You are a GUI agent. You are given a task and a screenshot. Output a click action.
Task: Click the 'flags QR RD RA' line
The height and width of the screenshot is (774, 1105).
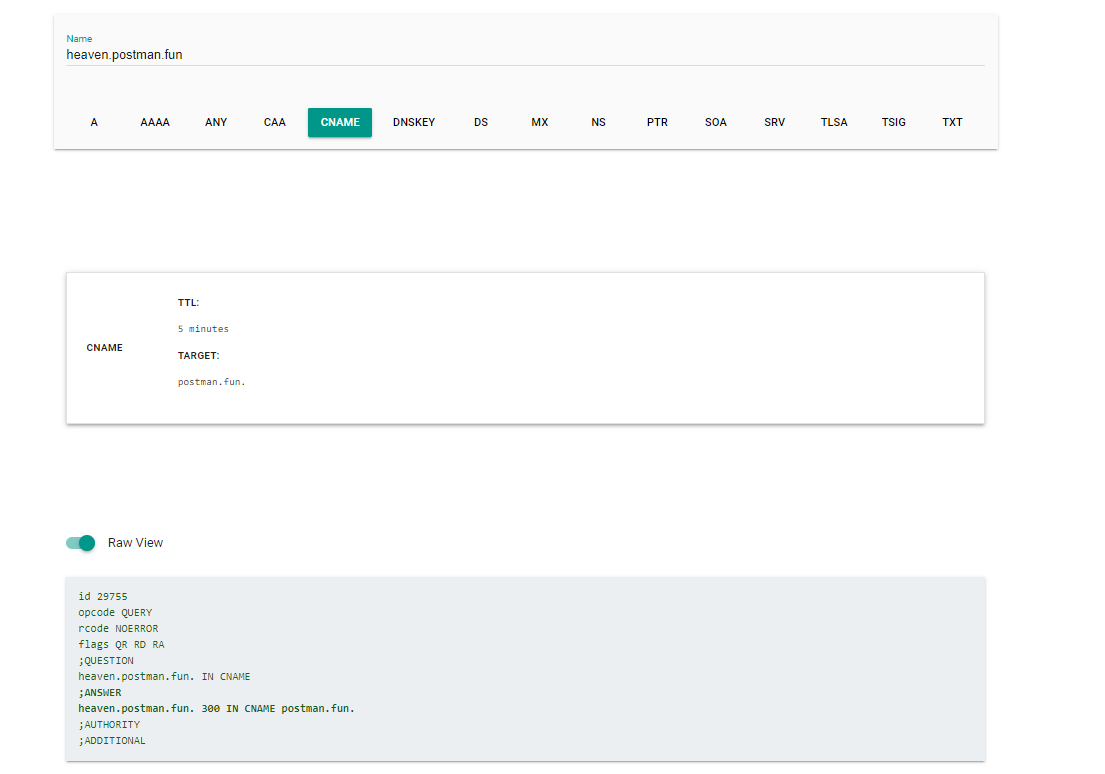coord(121,644)
